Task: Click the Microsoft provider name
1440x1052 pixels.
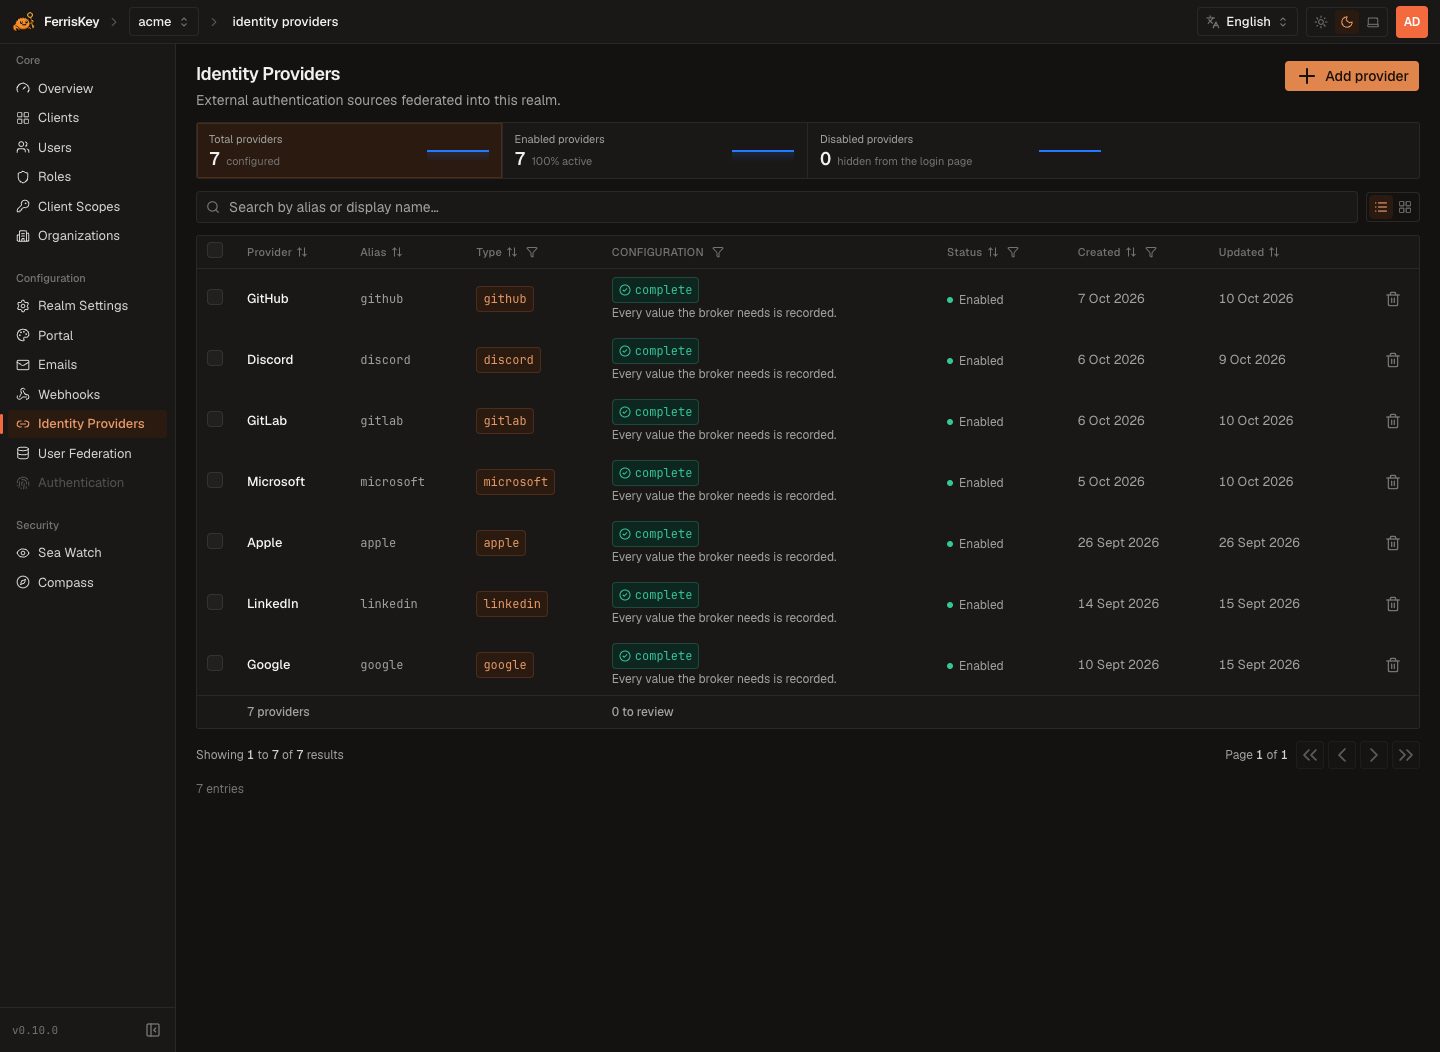Action: 276,482
